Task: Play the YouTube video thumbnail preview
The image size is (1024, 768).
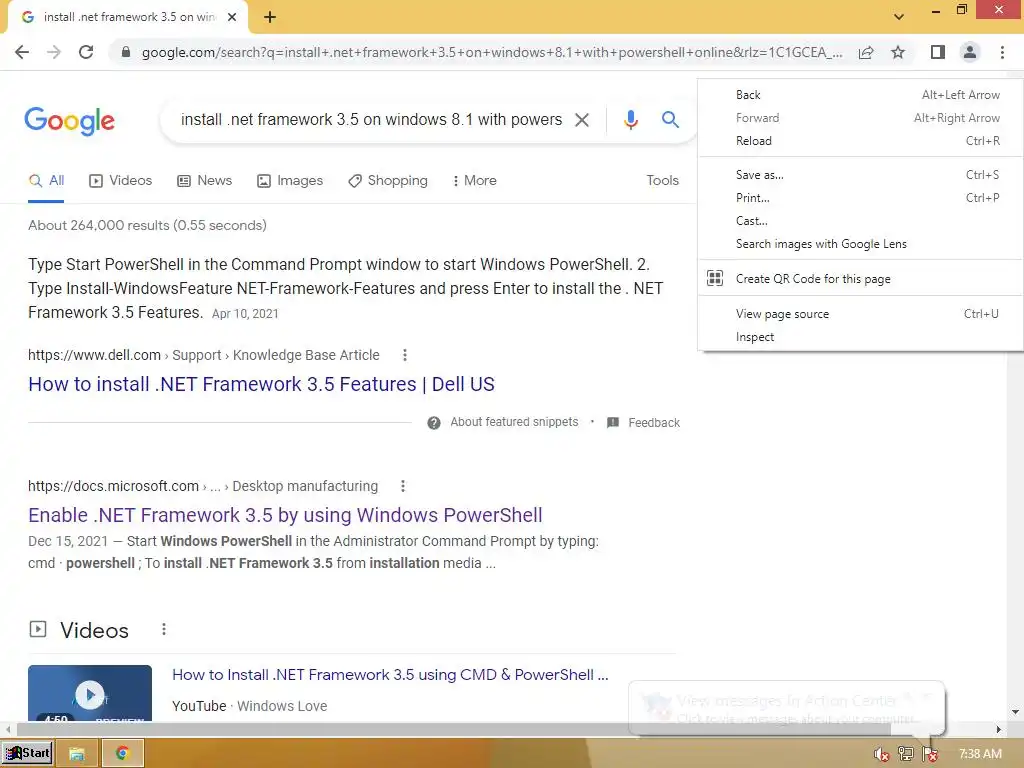Action: coord(89,694)
